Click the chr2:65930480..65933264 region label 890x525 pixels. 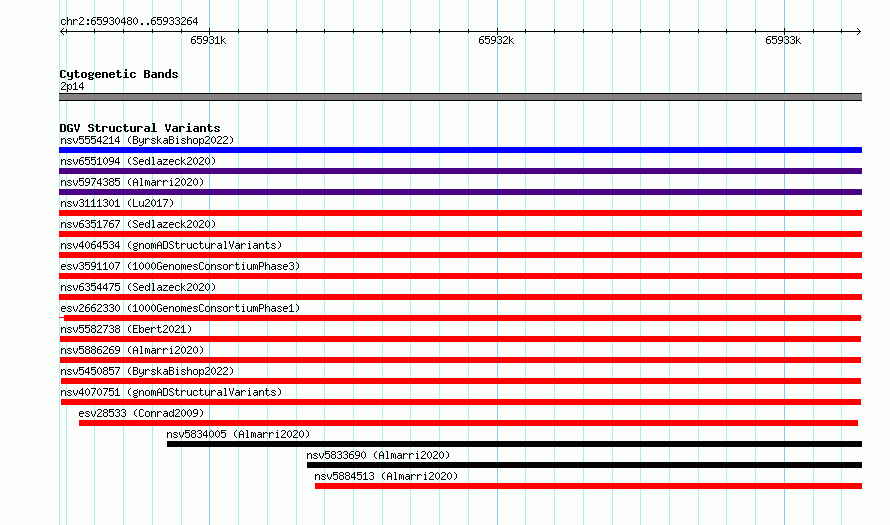point(129,22)
